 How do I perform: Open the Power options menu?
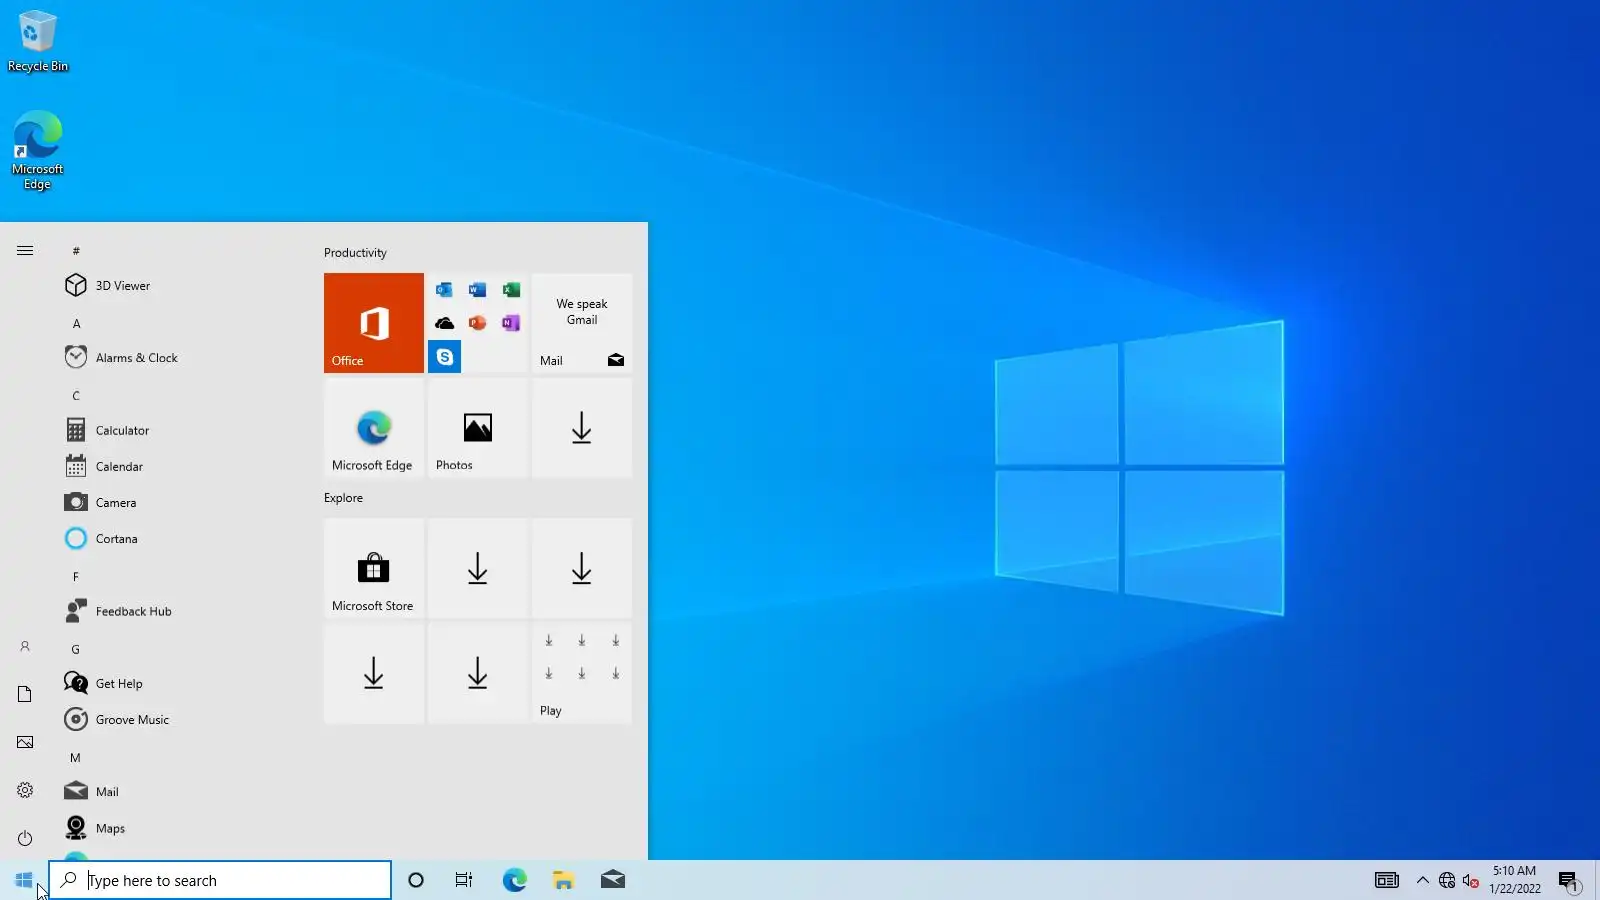point(25,838)
